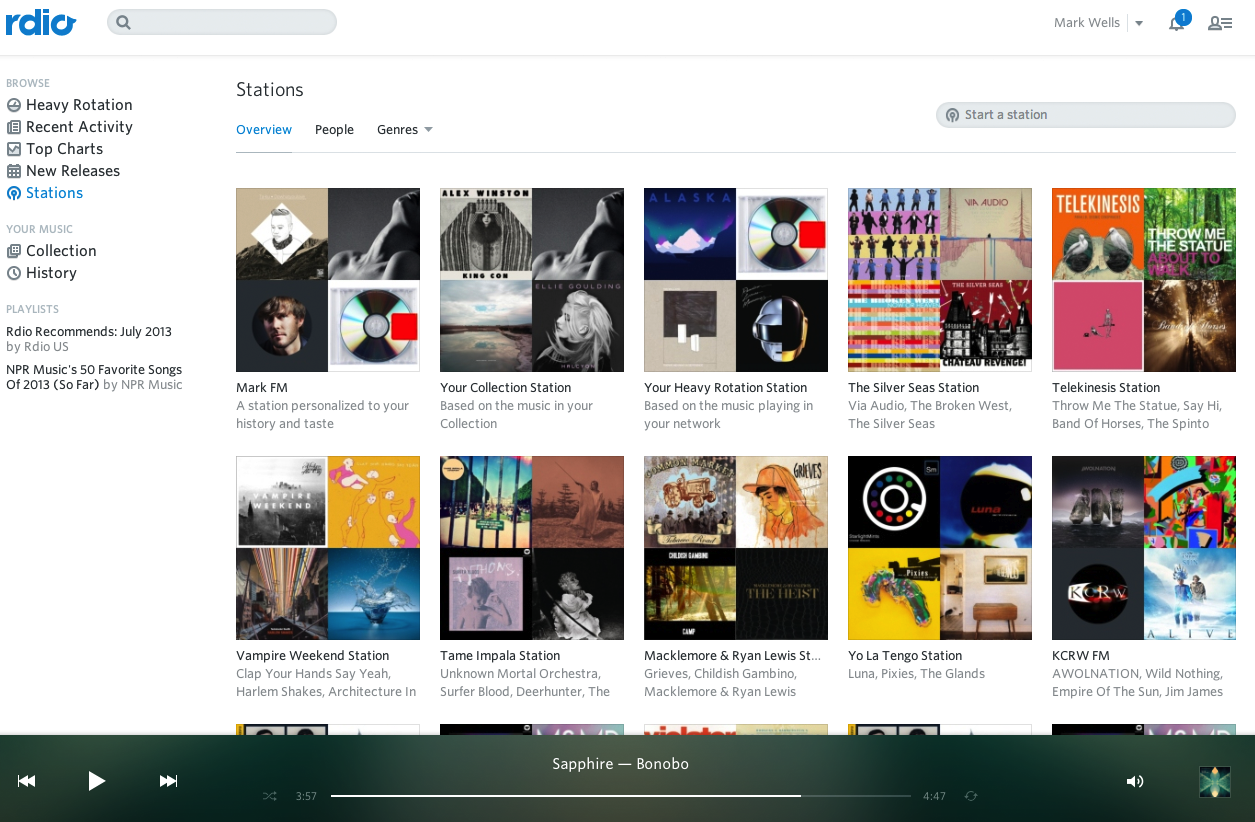Click the Telekinesis Station title

(x=1106, y=388)
